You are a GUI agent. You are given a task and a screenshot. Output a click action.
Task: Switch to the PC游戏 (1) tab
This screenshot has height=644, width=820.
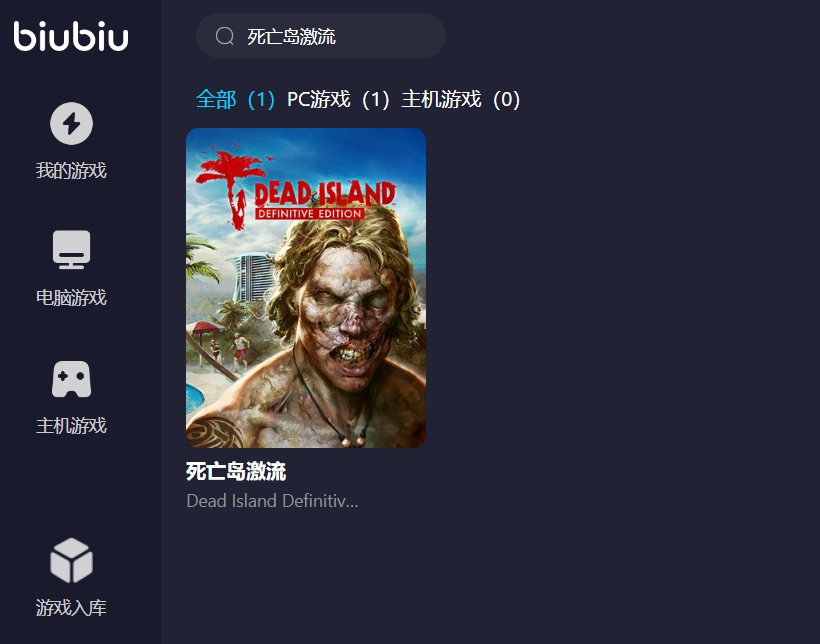click(338, 99)
